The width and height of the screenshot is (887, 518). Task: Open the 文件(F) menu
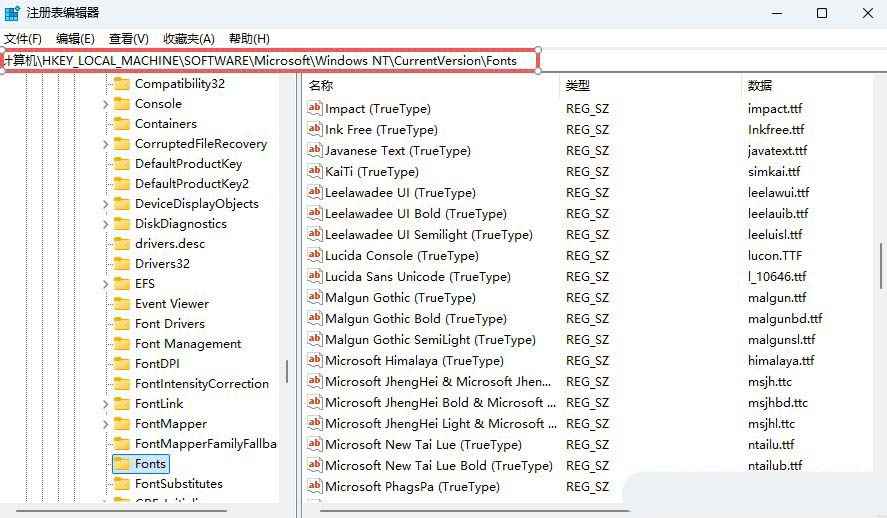click(x=23, y=38)
